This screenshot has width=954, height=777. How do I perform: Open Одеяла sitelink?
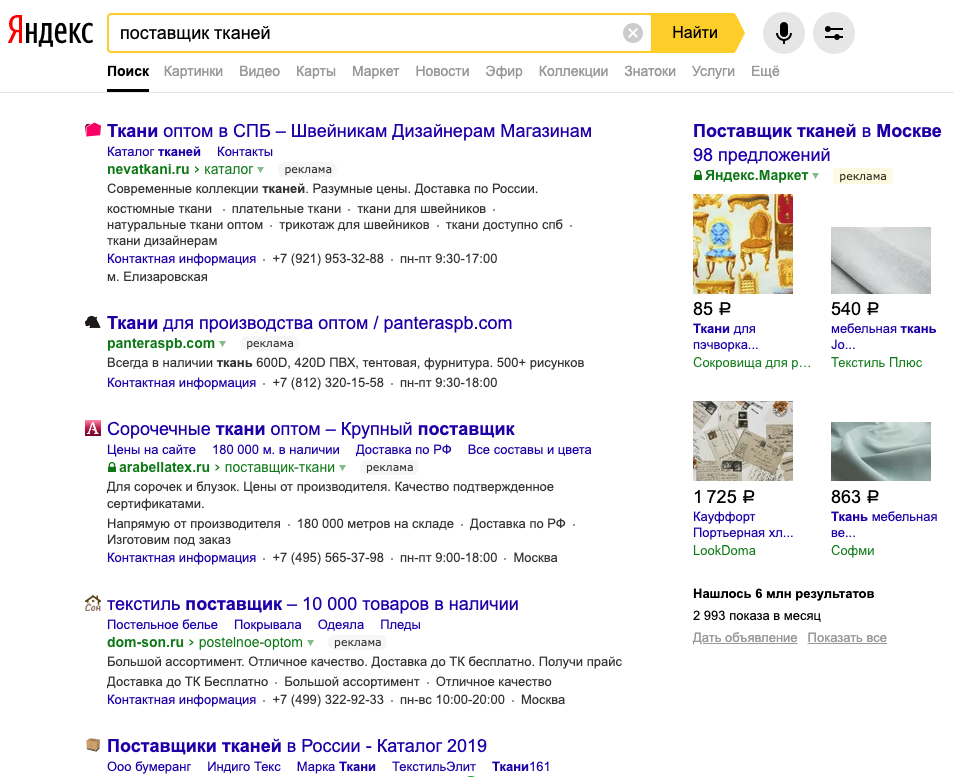point(341,624)
